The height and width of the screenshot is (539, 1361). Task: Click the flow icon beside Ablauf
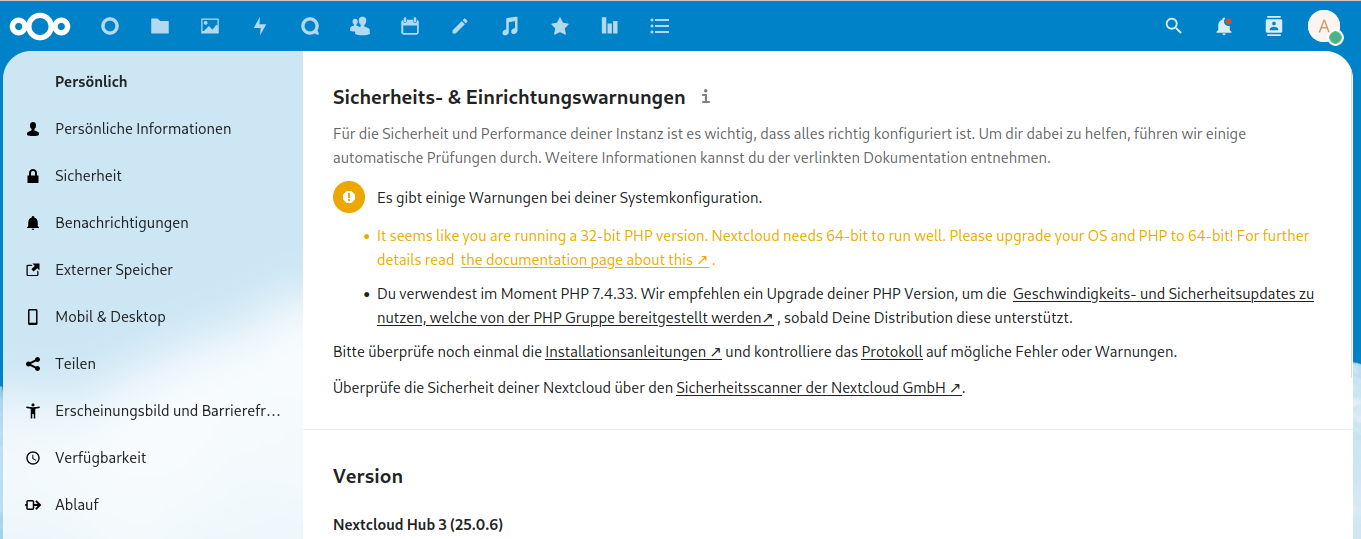33,505
